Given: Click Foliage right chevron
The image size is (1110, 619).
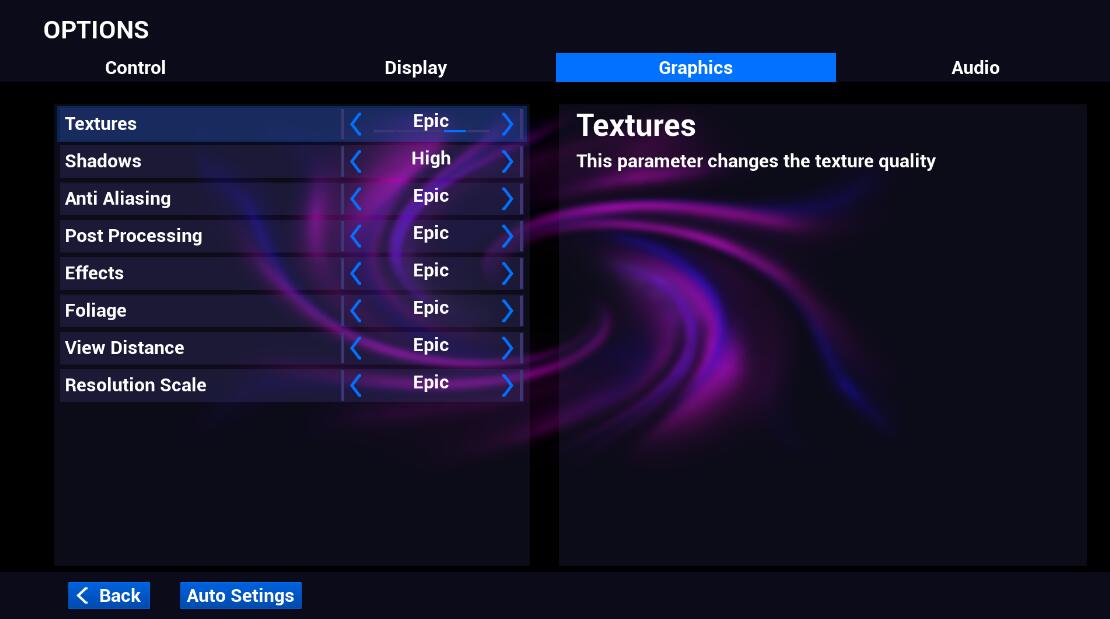Looking at the screenshot, I should click(x=507, y=310).
